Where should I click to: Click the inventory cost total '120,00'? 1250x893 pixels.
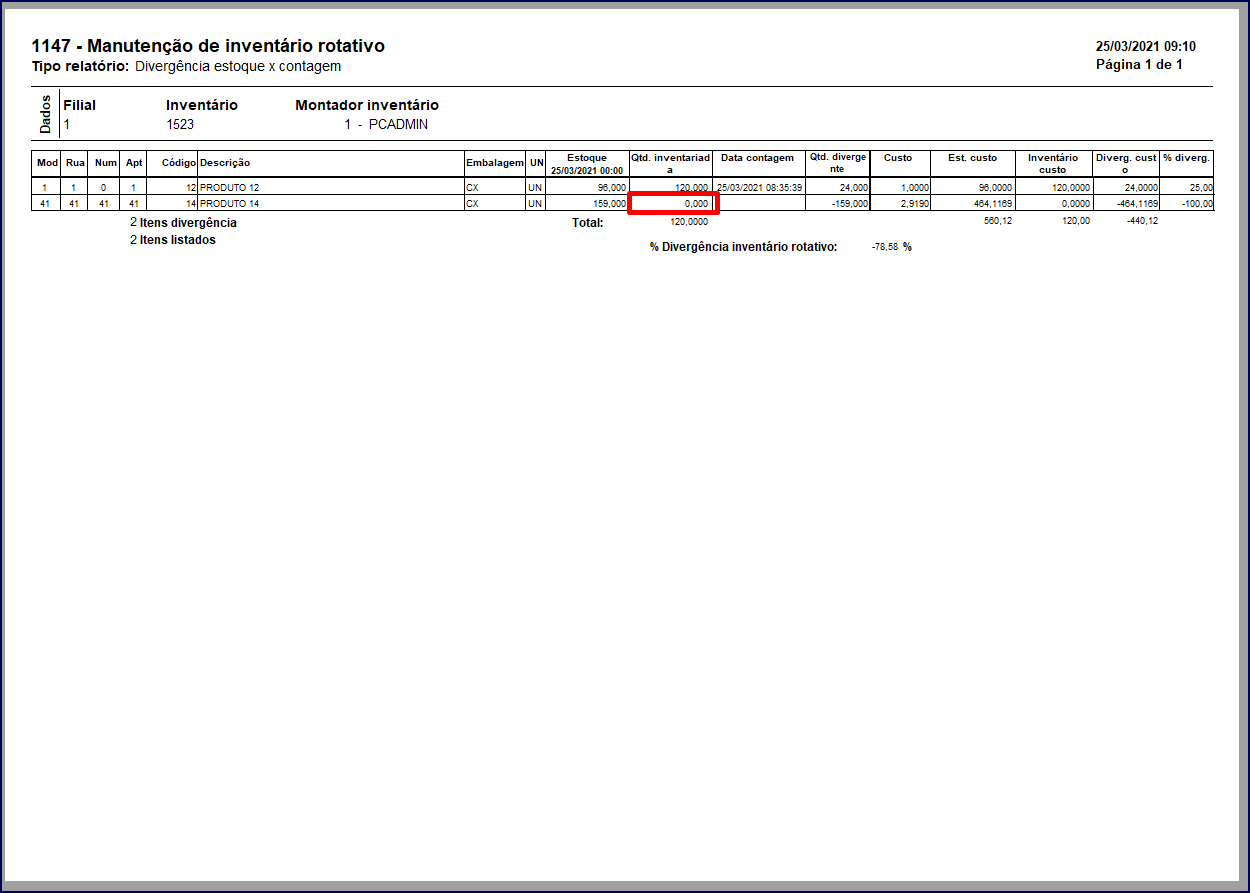click(x=1076, y=221)
